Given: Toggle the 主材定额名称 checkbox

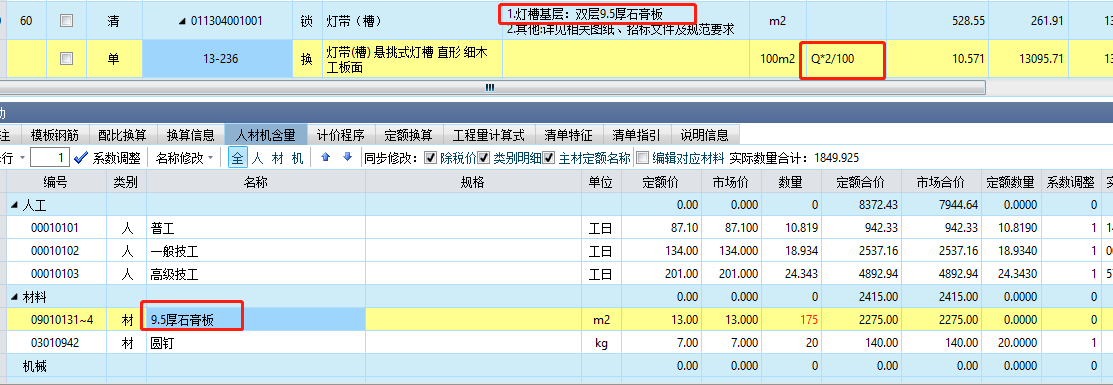Looking at the screenshot, I should [548, 158].
